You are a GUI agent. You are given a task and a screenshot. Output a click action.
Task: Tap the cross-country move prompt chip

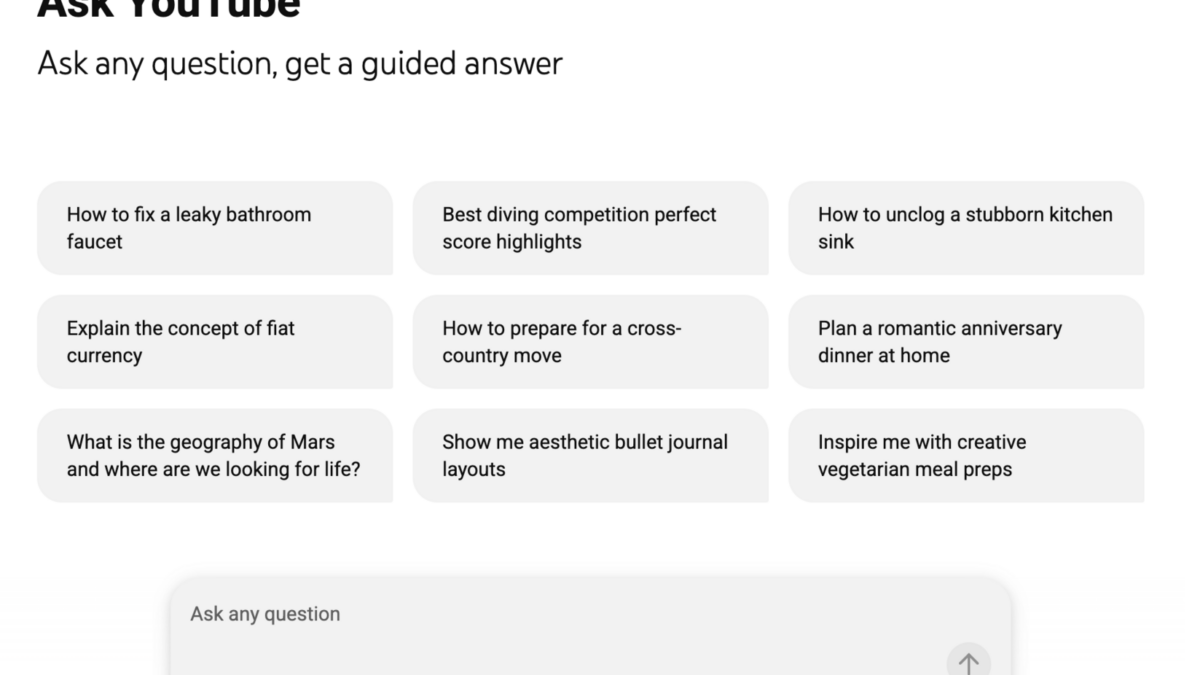pos(590,342)
